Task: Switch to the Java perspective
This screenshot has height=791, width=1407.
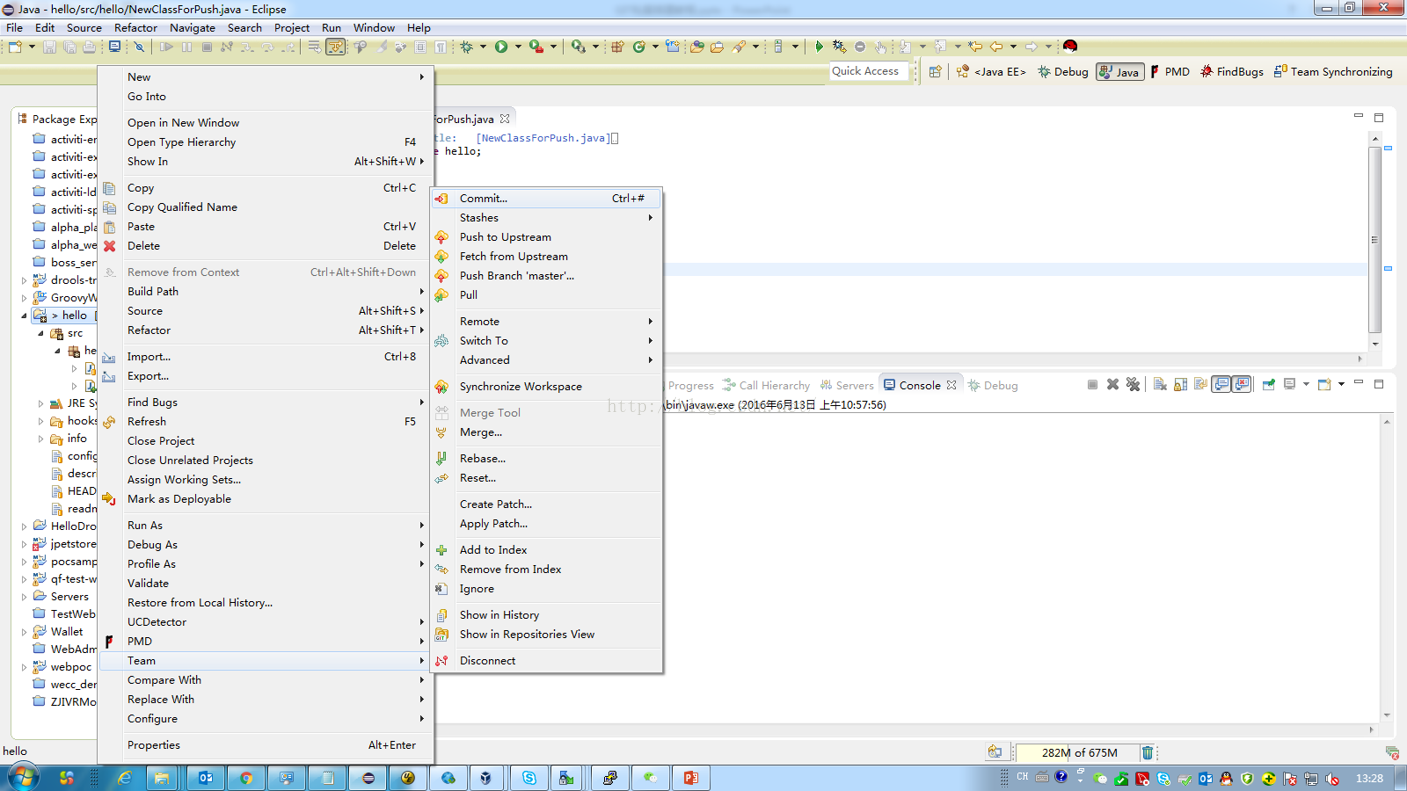Action: click(x=1120, y=72)
